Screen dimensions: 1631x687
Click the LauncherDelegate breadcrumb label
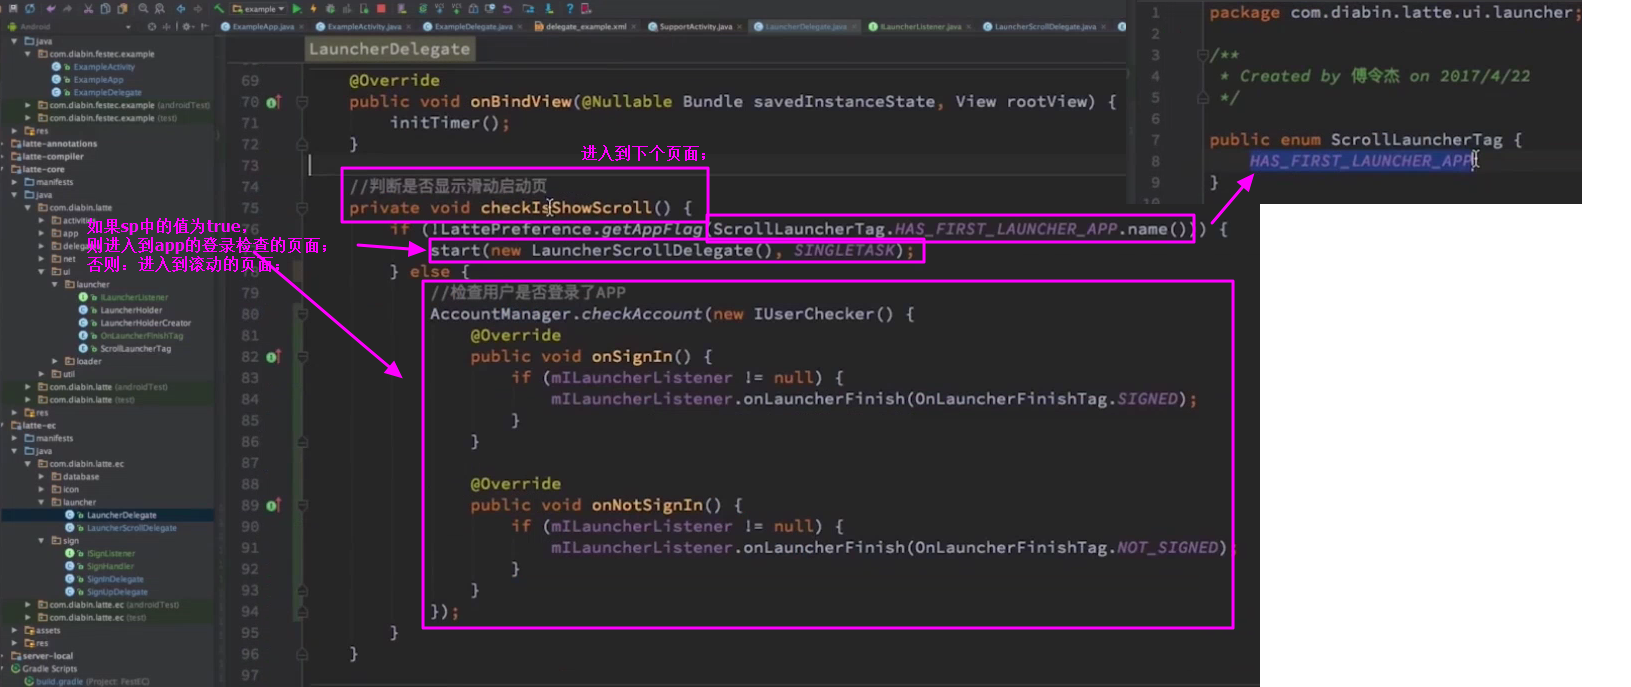[389, 49]
